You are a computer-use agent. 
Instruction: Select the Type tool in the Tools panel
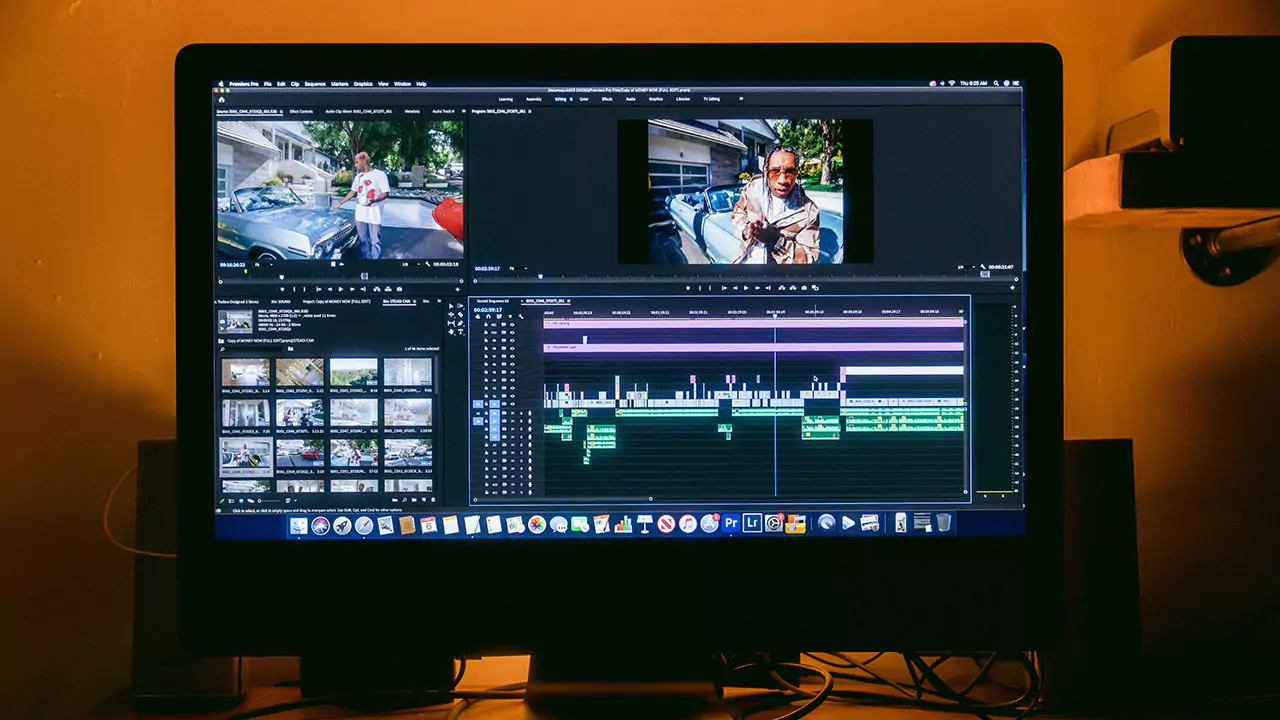tap(460, 332)
